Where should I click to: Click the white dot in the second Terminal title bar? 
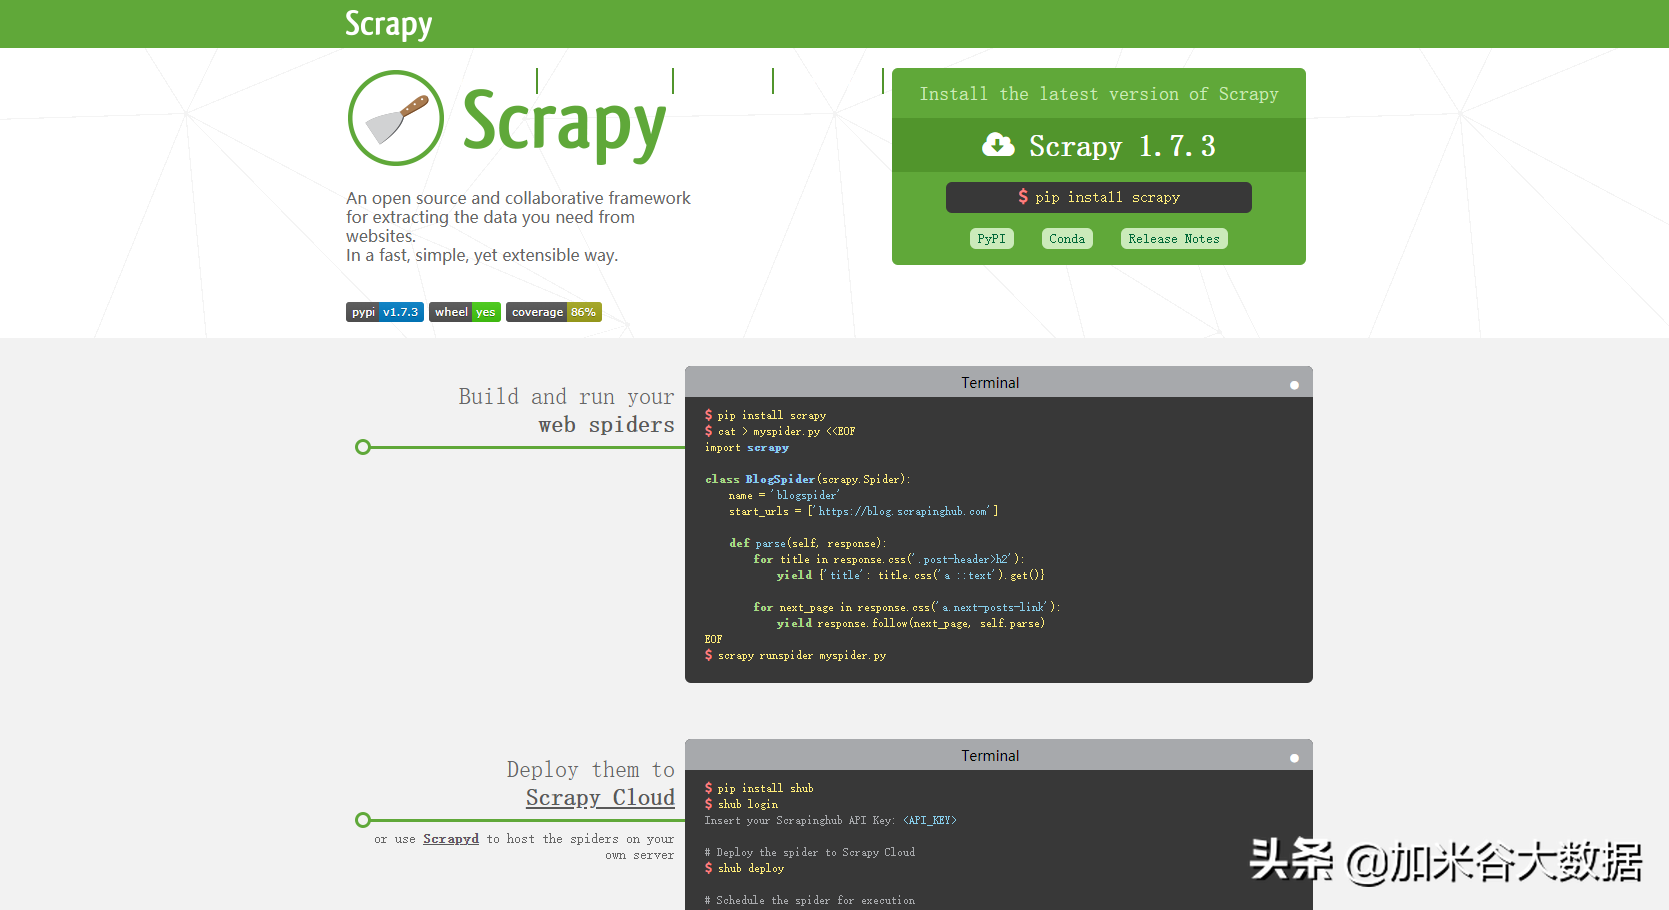pos(1294,758)
